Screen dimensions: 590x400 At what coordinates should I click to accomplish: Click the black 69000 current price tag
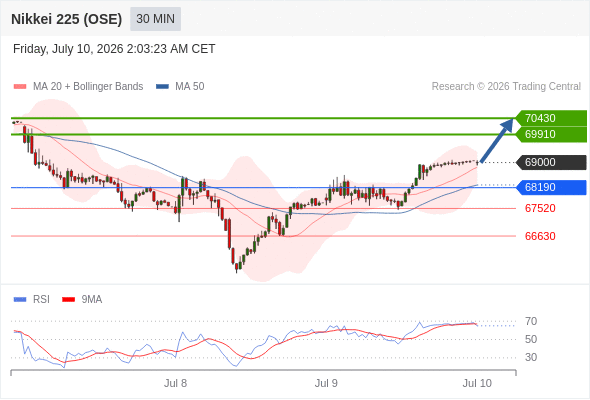pyautogui.click(x=551, y=163)
